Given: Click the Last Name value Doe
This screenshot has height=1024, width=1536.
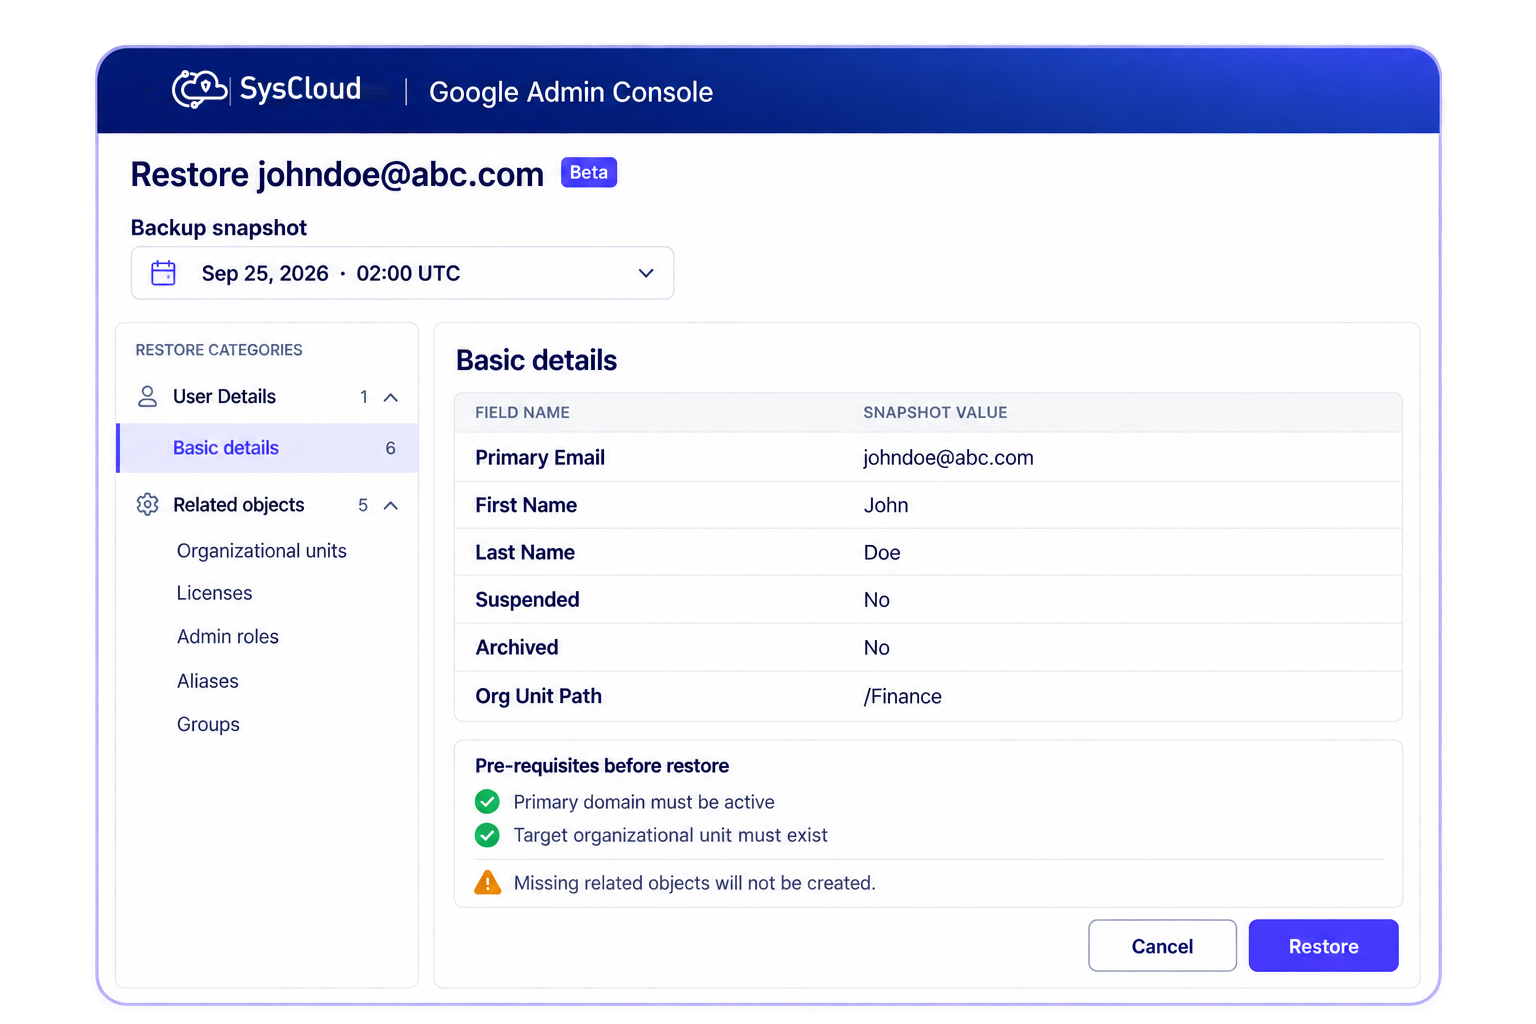Looking at the screenshot, I should (882, 553).
